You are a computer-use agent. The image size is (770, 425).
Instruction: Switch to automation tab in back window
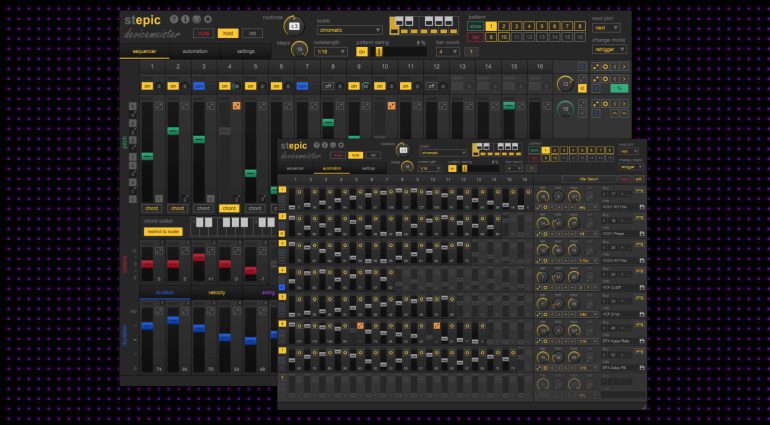195,51
